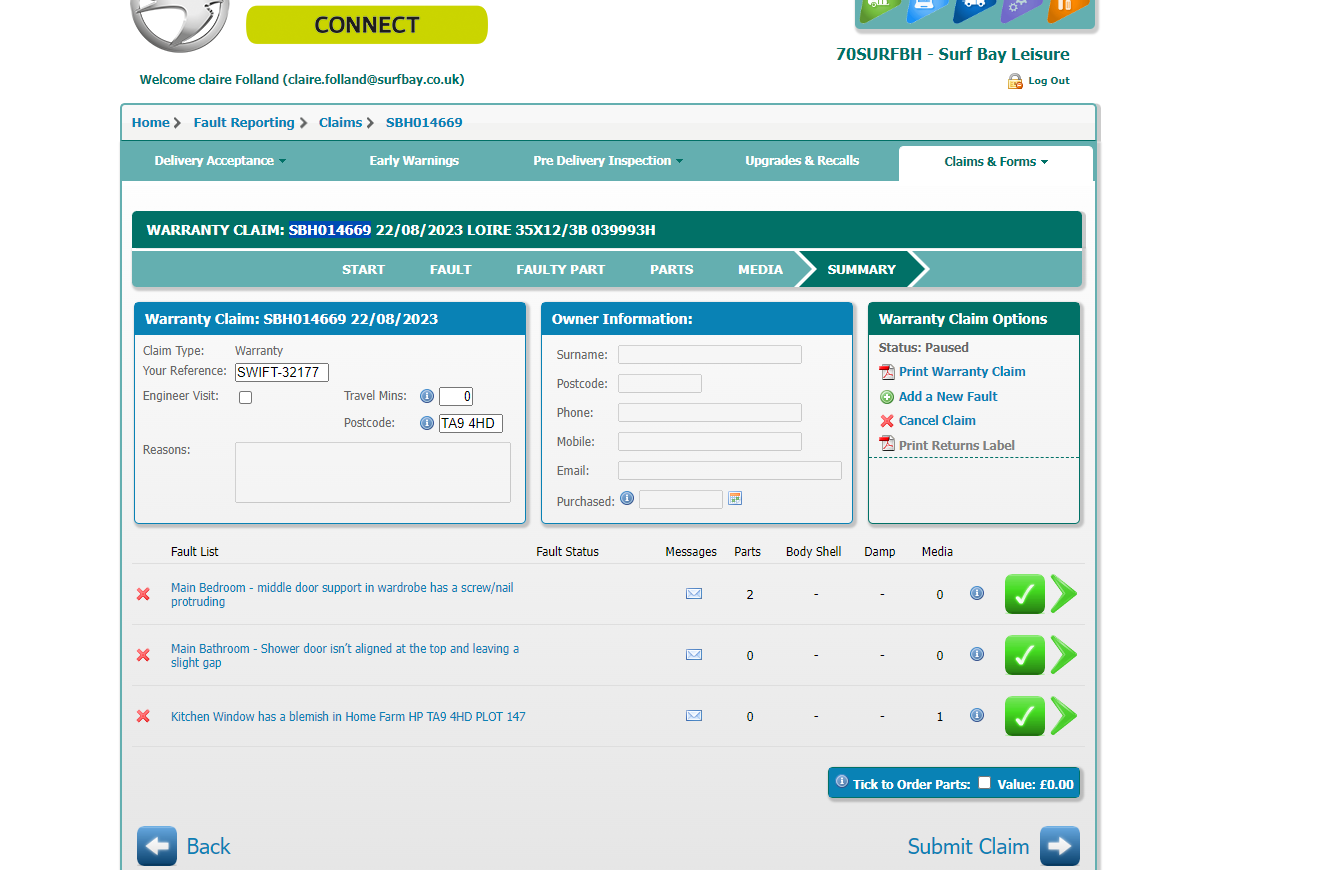Click into the Reasons text area
This screenshot has height=870, width=1337.
tap(372, 472)
